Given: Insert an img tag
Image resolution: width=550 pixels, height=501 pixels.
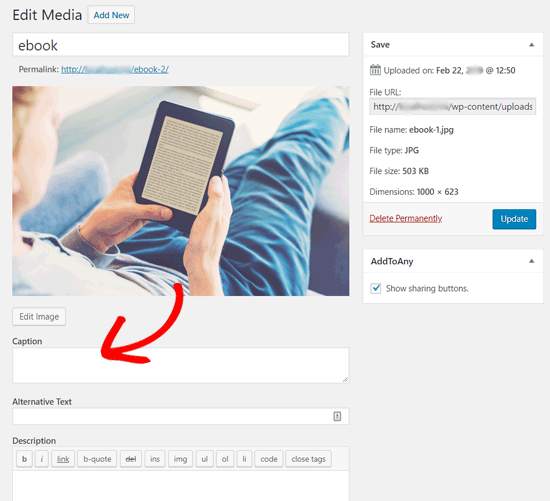Looking at the screenshot, I should [180, 459].
